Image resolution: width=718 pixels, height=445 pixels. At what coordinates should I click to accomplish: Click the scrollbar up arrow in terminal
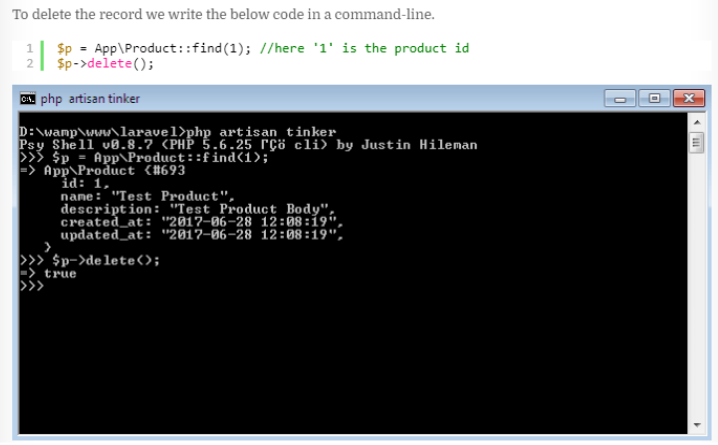pyautogui.click(x=697, y=122)
